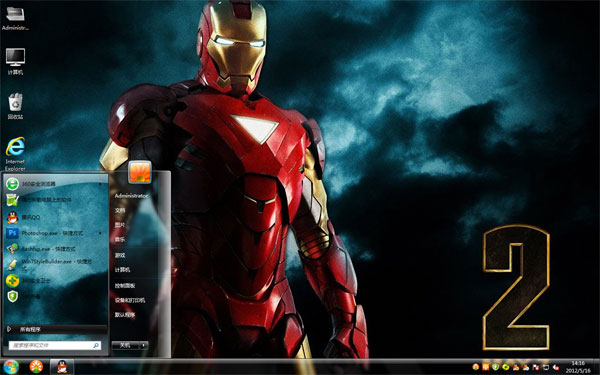Click the taskbar clock showing 2012/5/16

point(578,367)
